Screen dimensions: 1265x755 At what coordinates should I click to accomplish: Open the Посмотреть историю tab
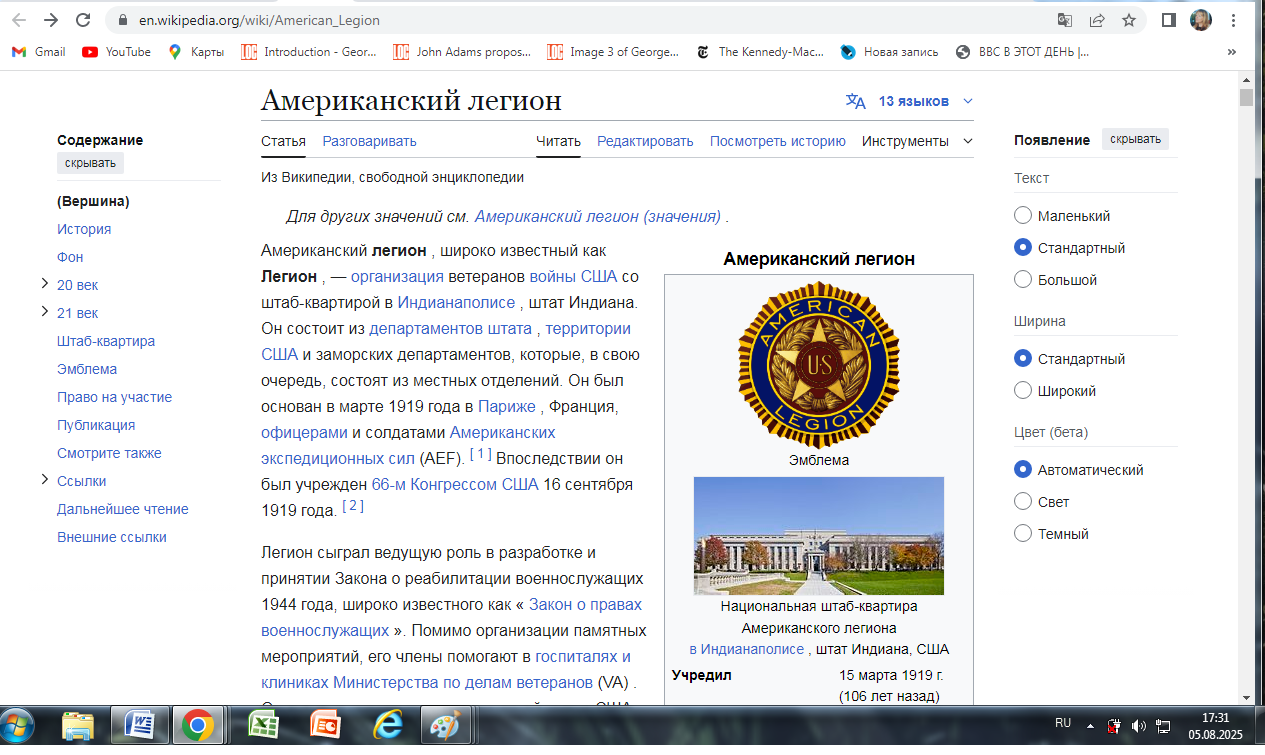coord(778,141)
